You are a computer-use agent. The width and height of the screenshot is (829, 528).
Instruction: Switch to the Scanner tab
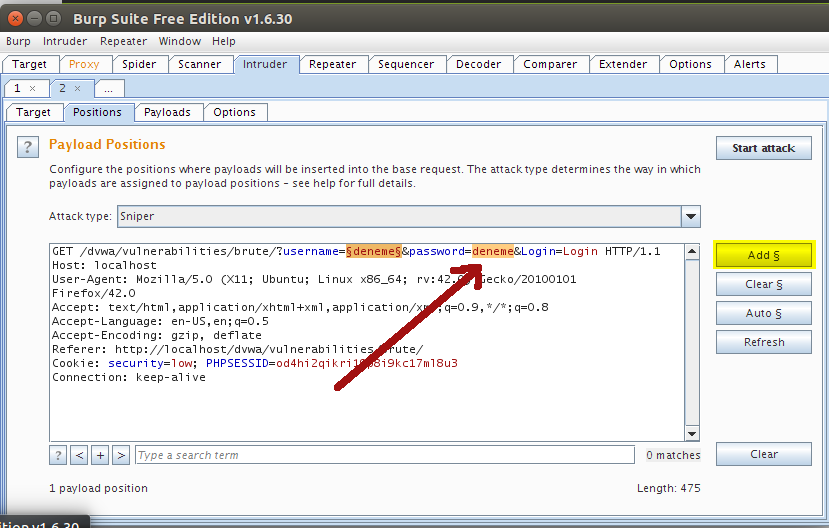(199, 64)
